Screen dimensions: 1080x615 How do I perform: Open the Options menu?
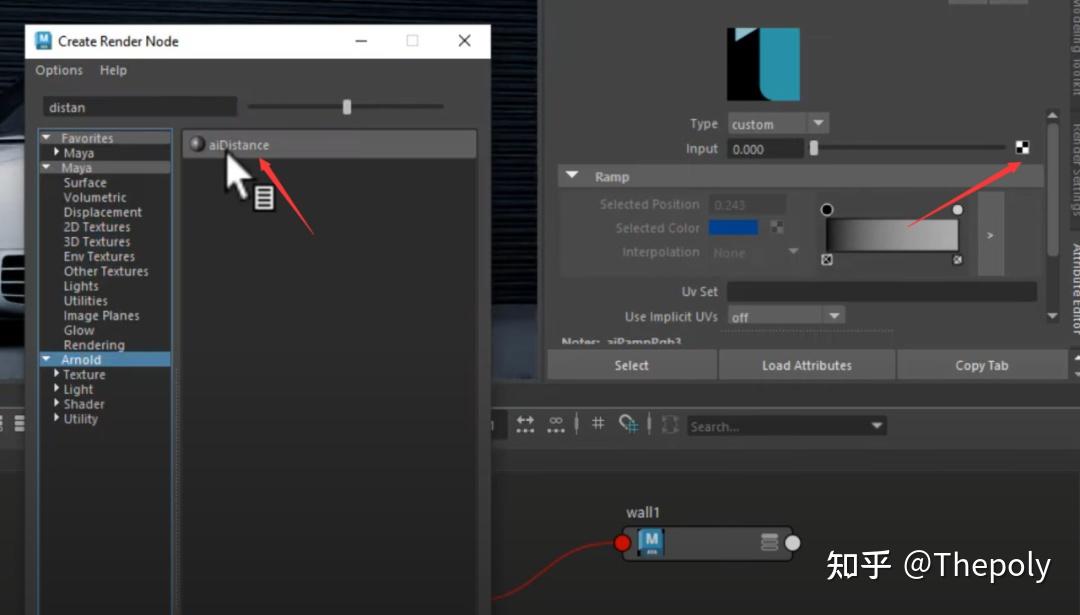(x=59, y=70)
